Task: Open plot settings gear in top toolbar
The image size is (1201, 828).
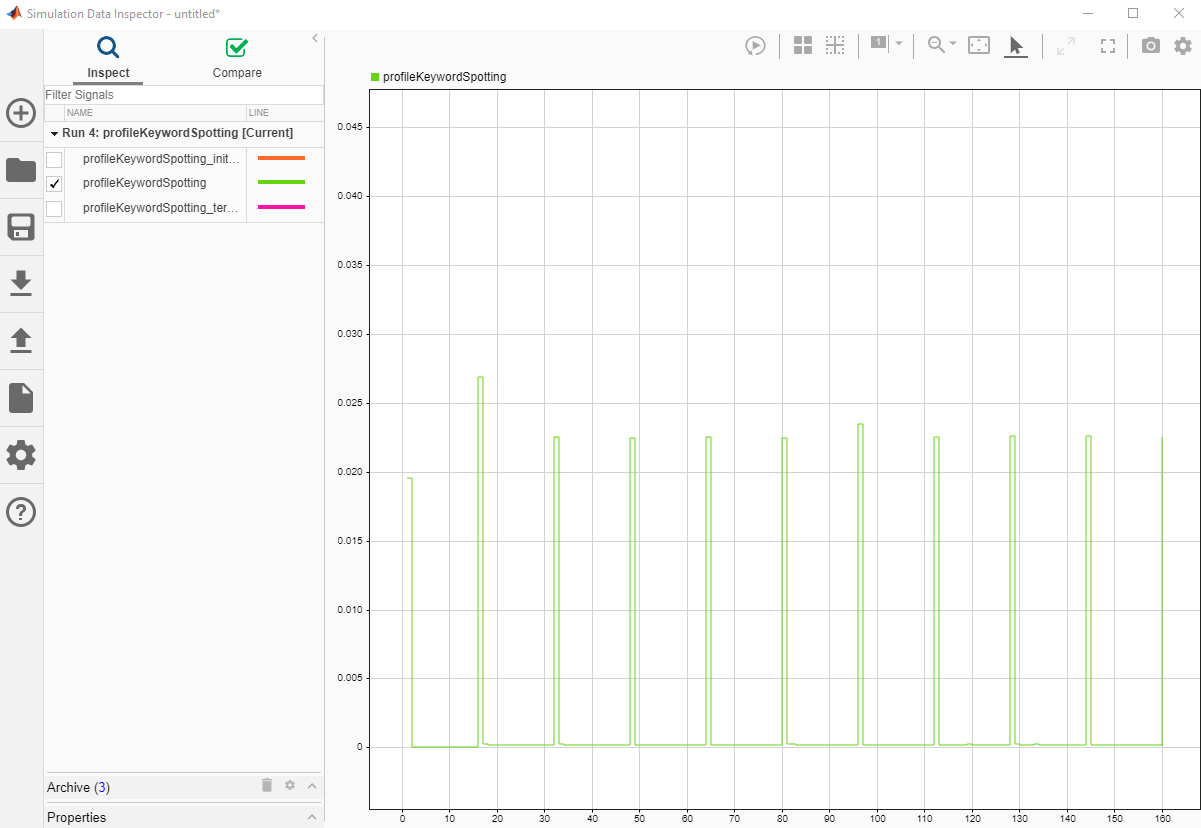Action: [x=1183, y=46]
